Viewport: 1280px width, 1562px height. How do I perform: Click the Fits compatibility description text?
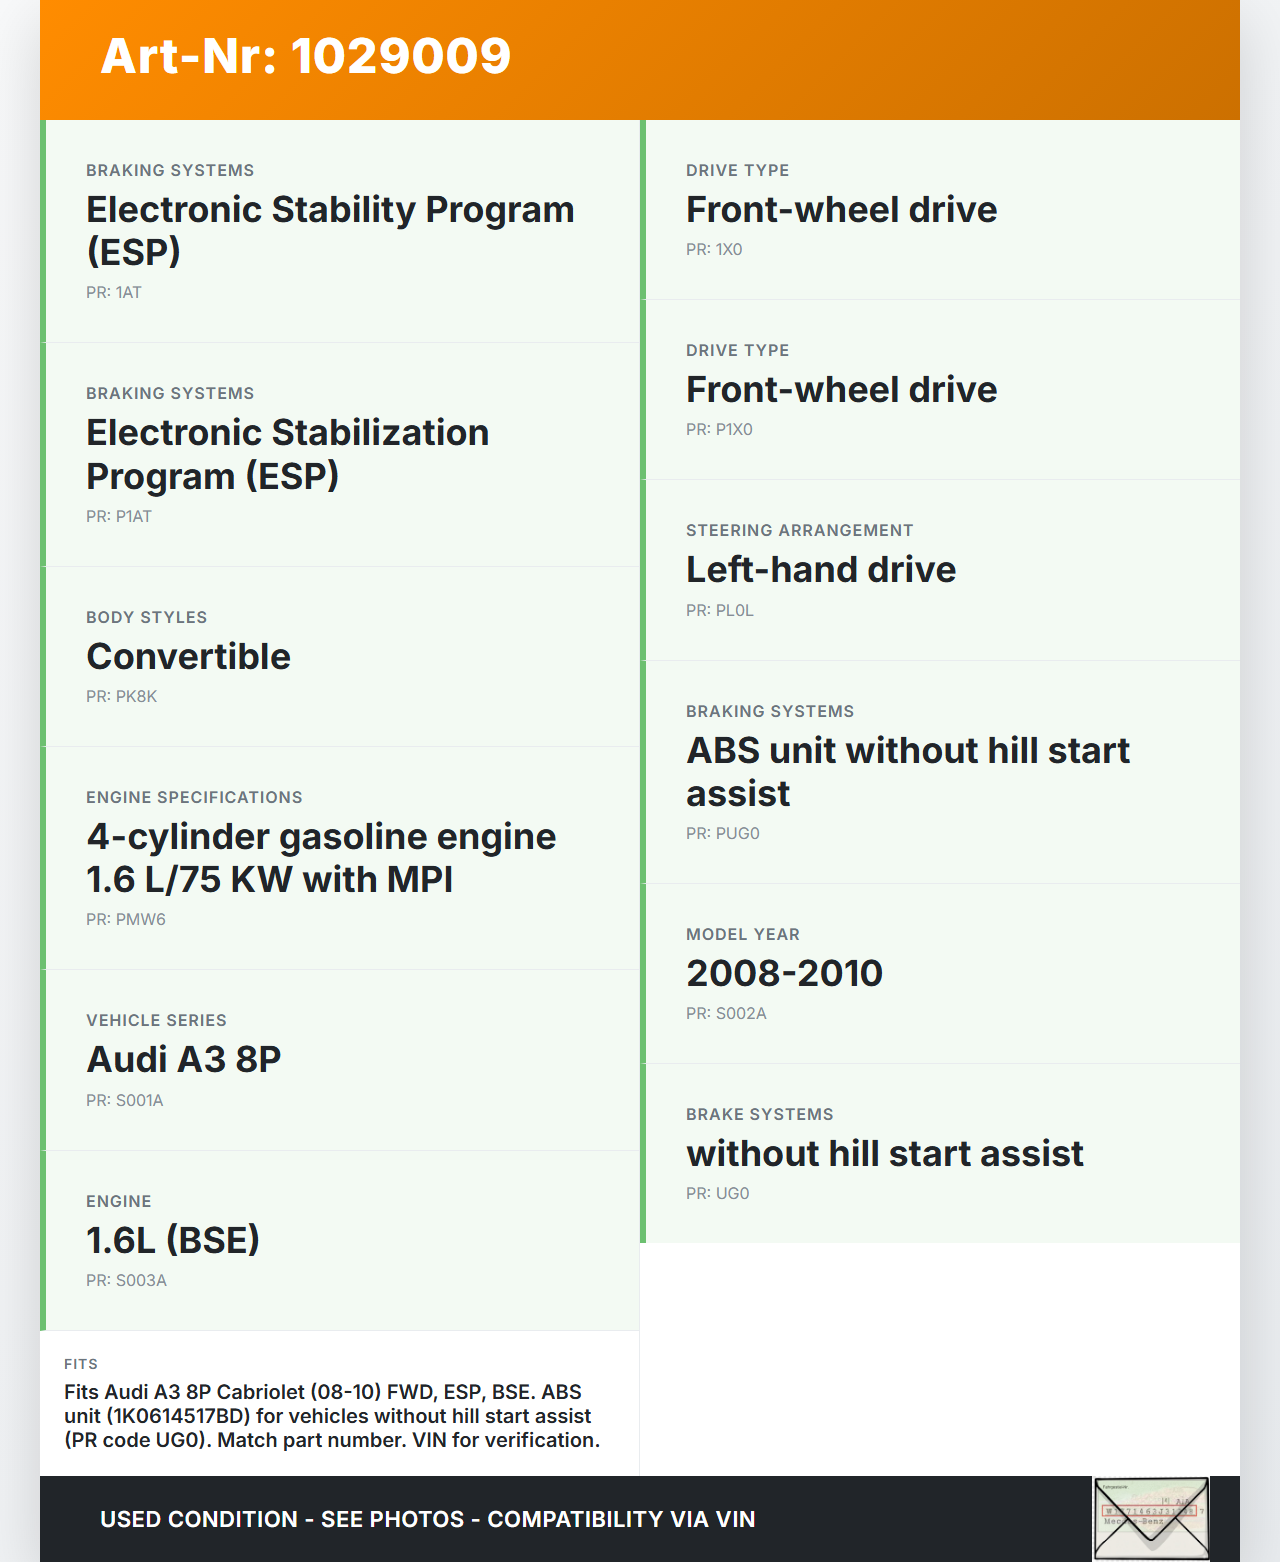pyautogui.click(x=332, y=1416)
